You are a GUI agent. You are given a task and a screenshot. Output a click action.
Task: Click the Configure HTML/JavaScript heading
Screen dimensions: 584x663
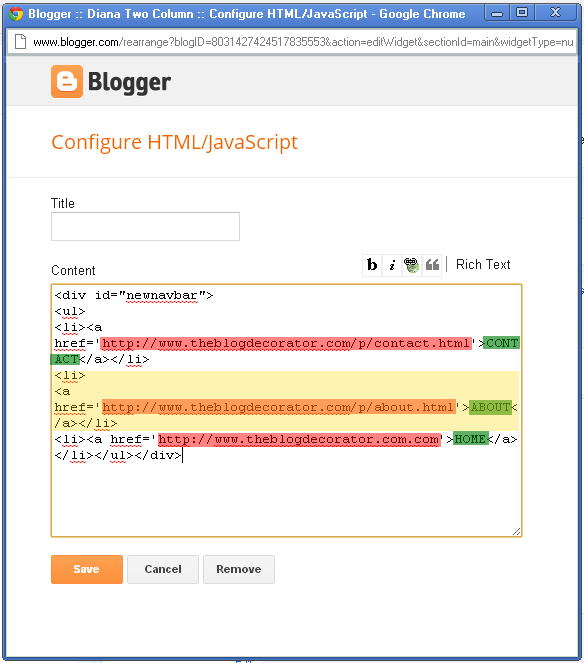(x=174, y=142)
